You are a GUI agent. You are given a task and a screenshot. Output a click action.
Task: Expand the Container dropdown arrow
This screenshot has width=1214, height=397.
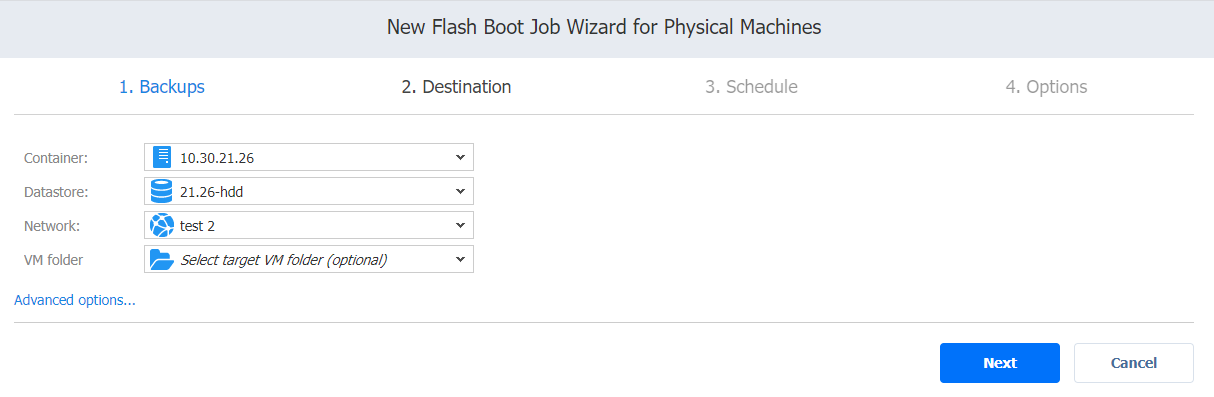click(x=460, y=157)
